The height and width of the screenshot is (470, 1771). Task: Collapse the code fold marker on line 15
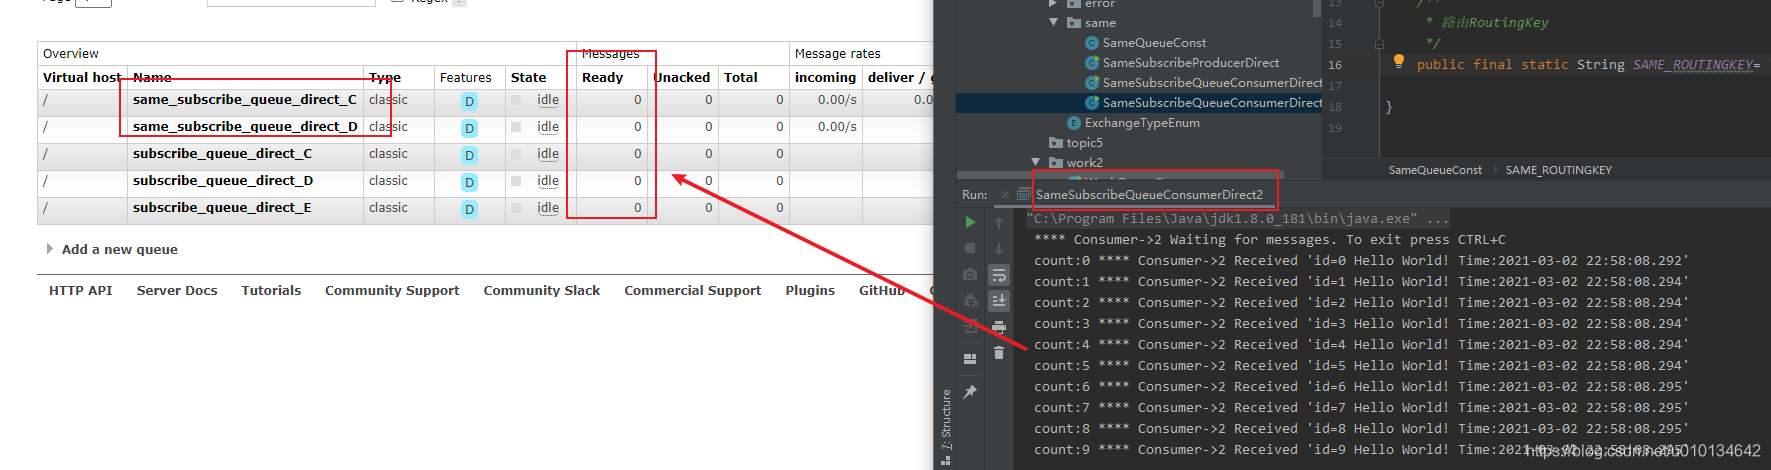pyautogui.click(x=1379, y=44)
